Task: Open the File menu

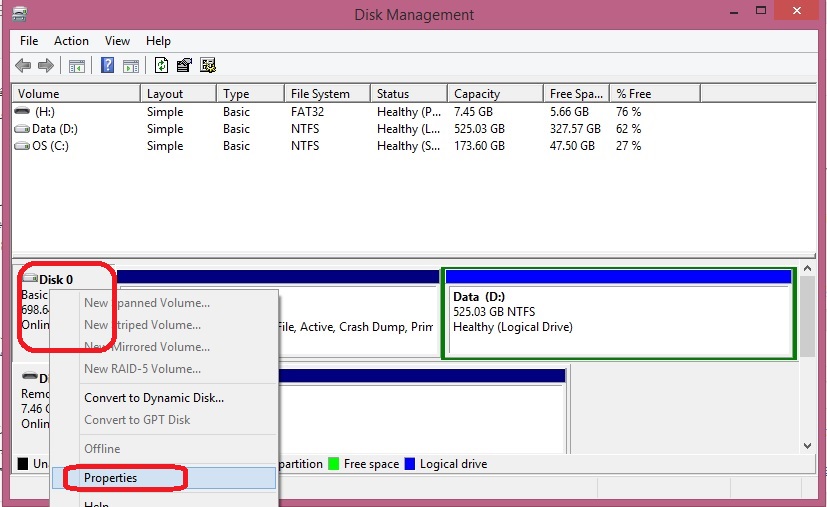Action: 29,41
